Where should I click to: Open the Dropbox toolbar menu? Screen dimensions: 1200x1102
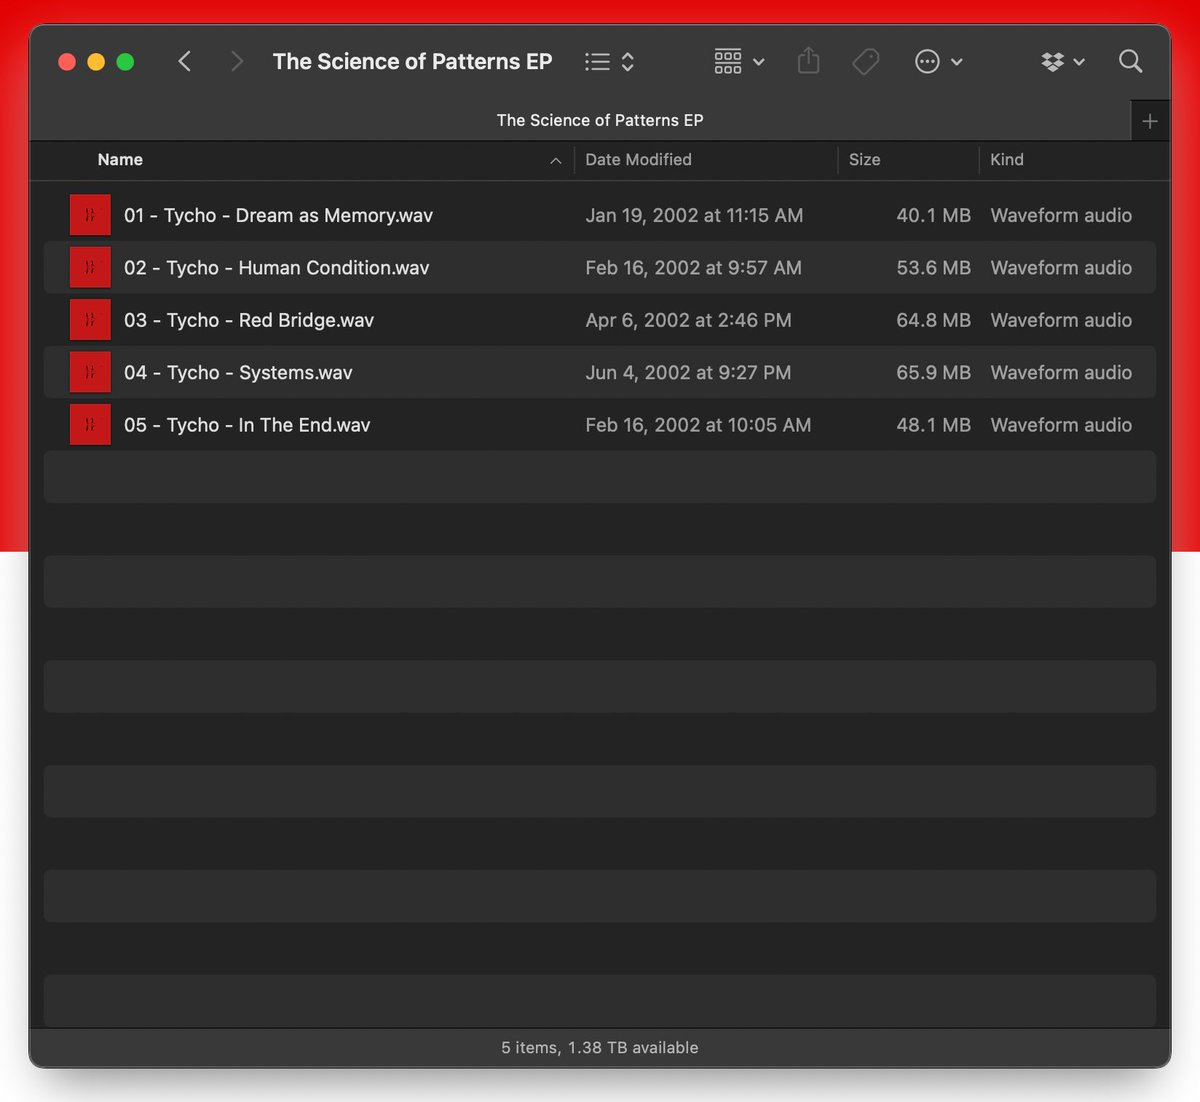click(1062, 62)
